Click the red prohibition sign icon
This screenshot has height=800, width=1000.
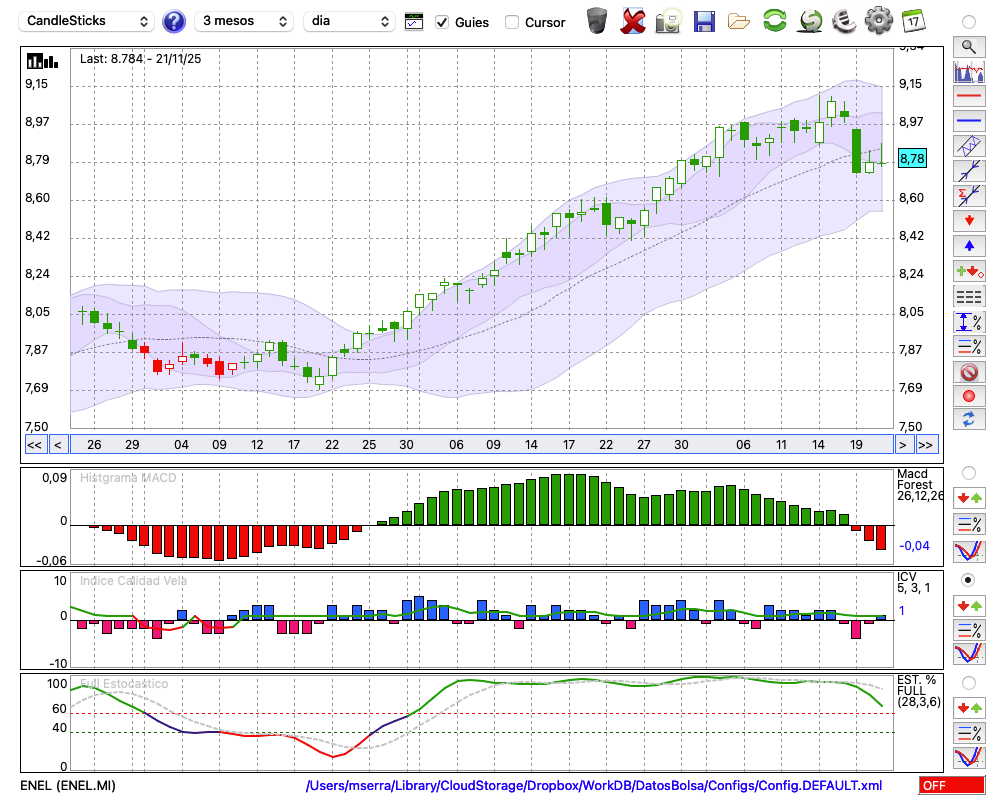click(x=969, y=371)
